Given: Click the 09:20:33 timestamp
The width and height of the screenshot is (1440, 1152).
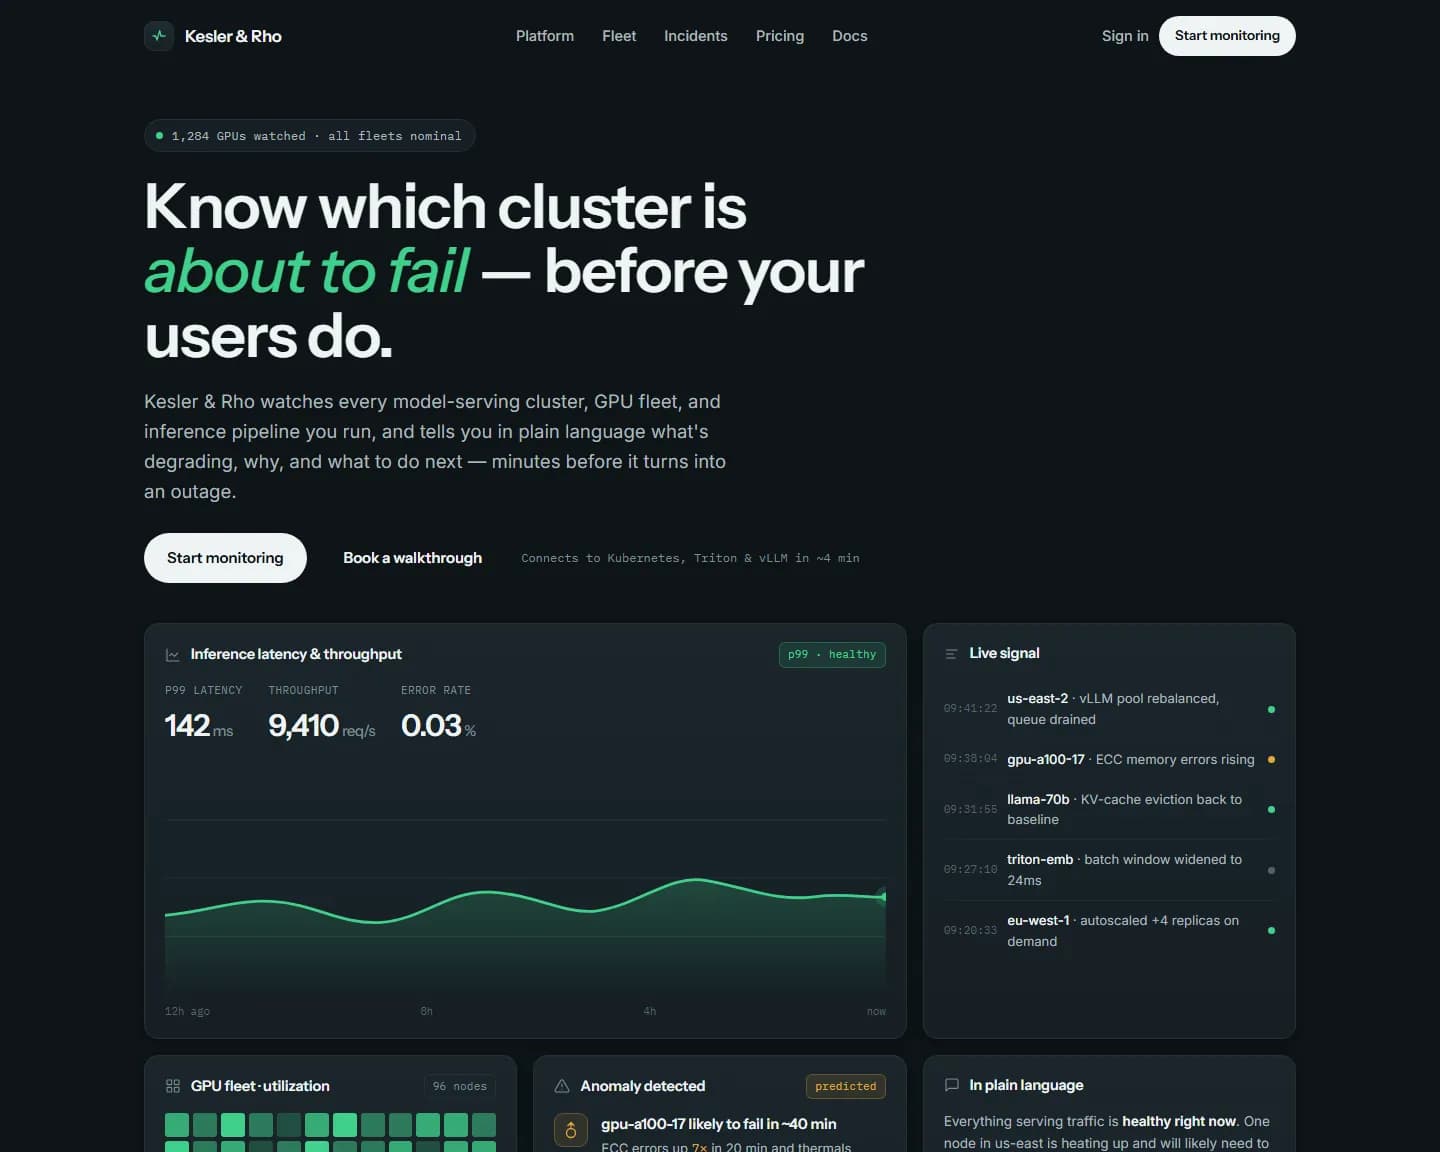Looking at the screenshot, I should [970, 930].
